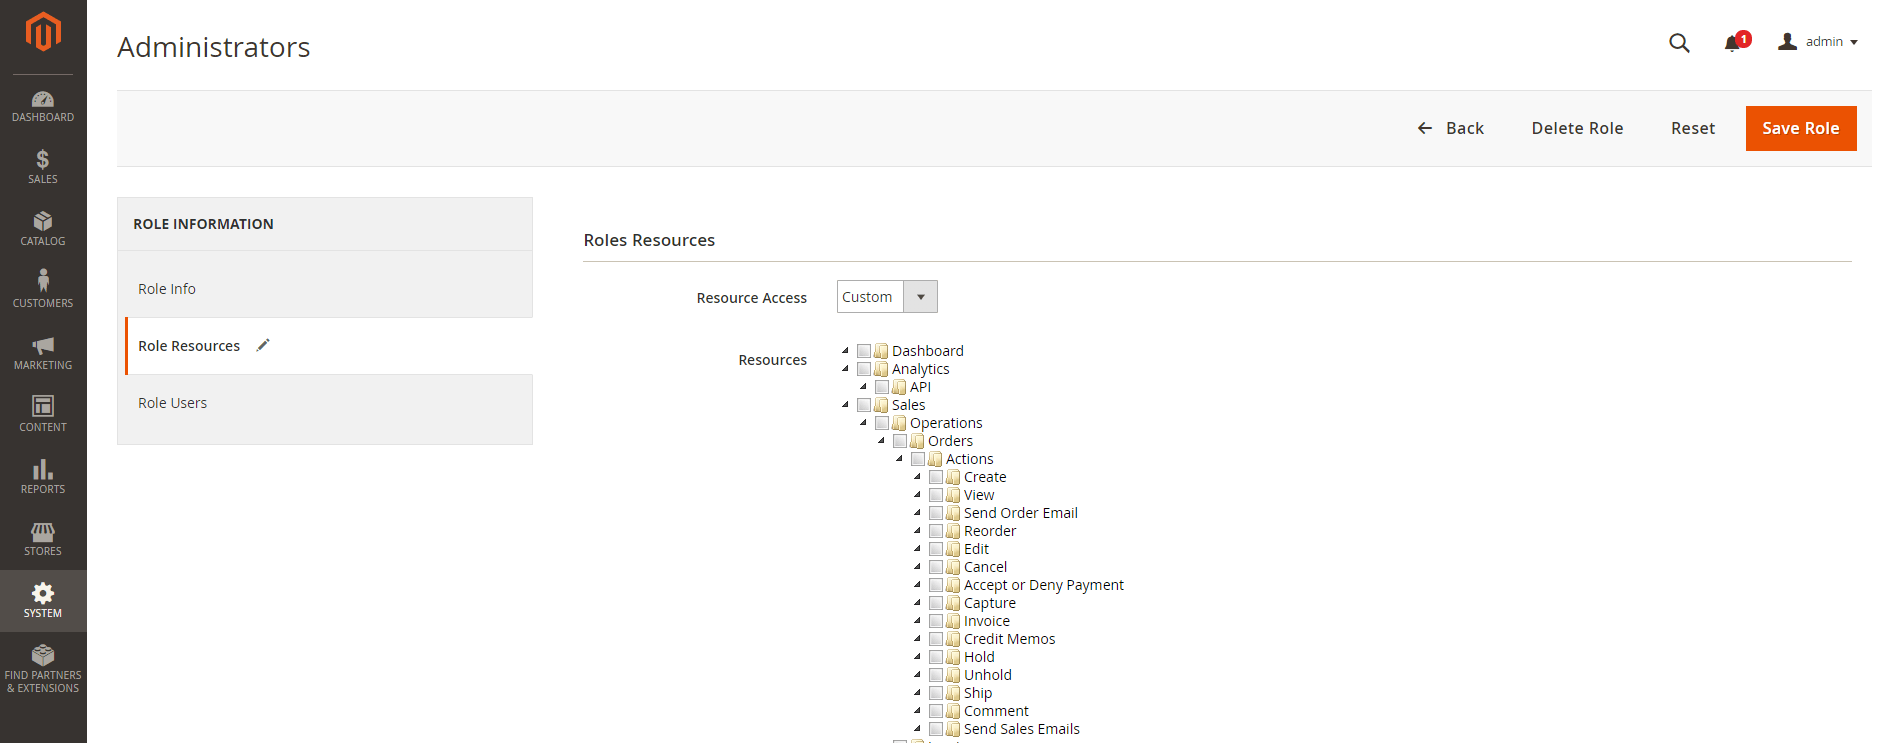Select the Capture tree item
Image resolution: width=1901 pixels, height=743 pixels.
(990, 603)
